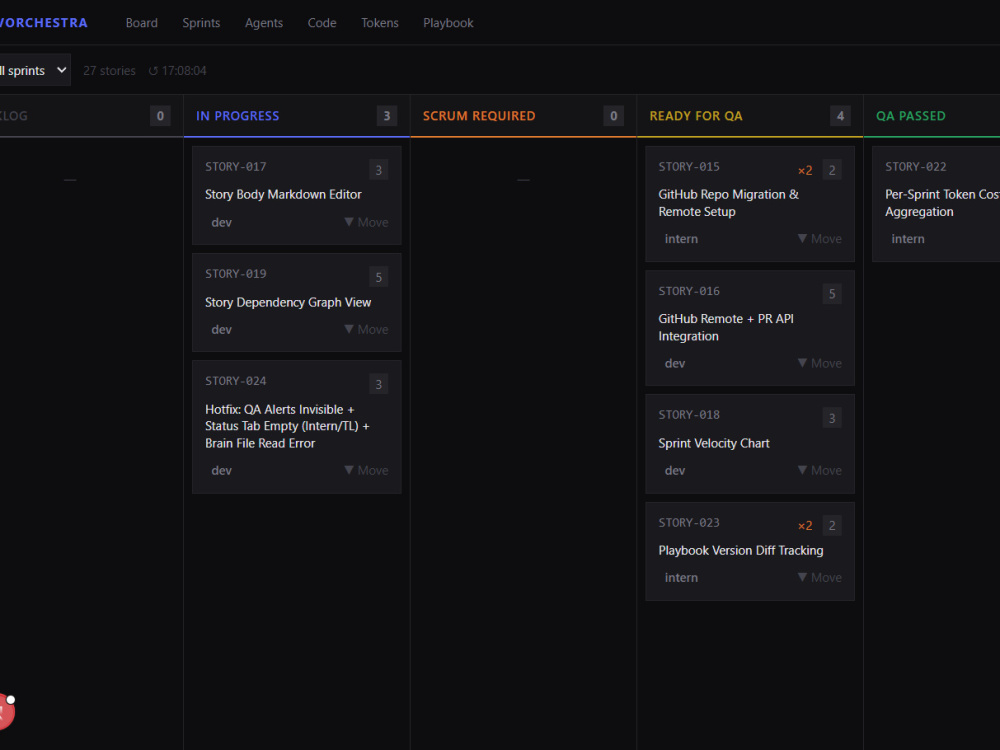This screenshot has width=1000, height=750.
Task: Click the dev tag on STORY-016
Action: [x=675, y=364]
